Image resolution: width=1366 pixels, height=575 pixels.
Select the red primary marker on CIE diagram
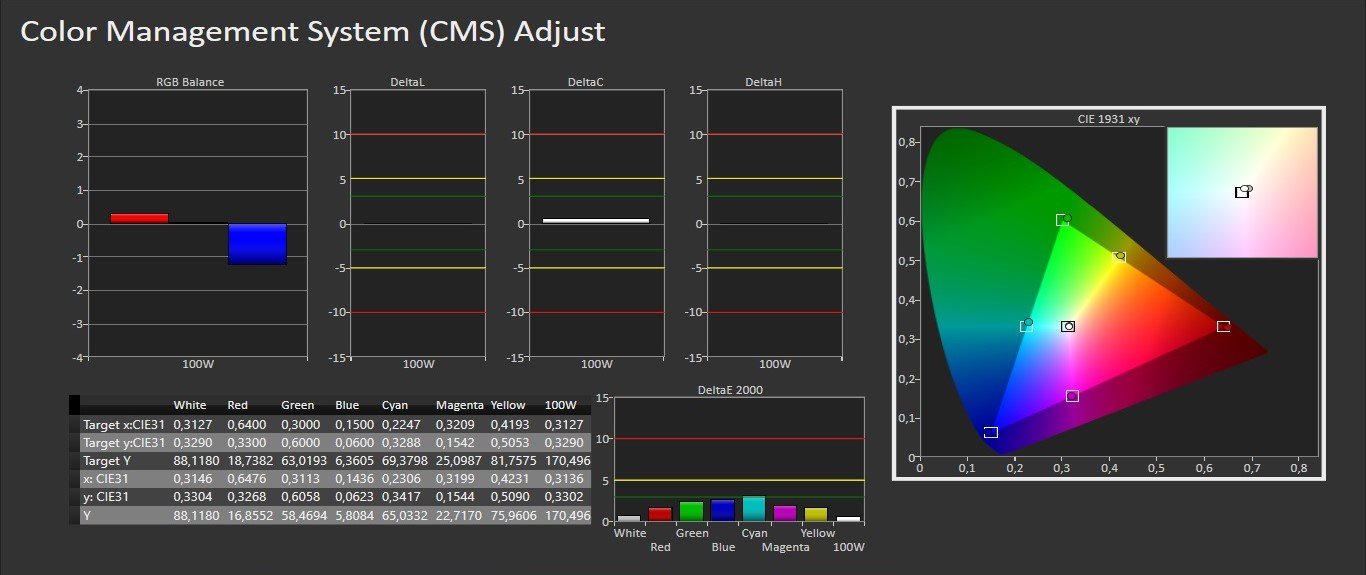pos(1223,327)
